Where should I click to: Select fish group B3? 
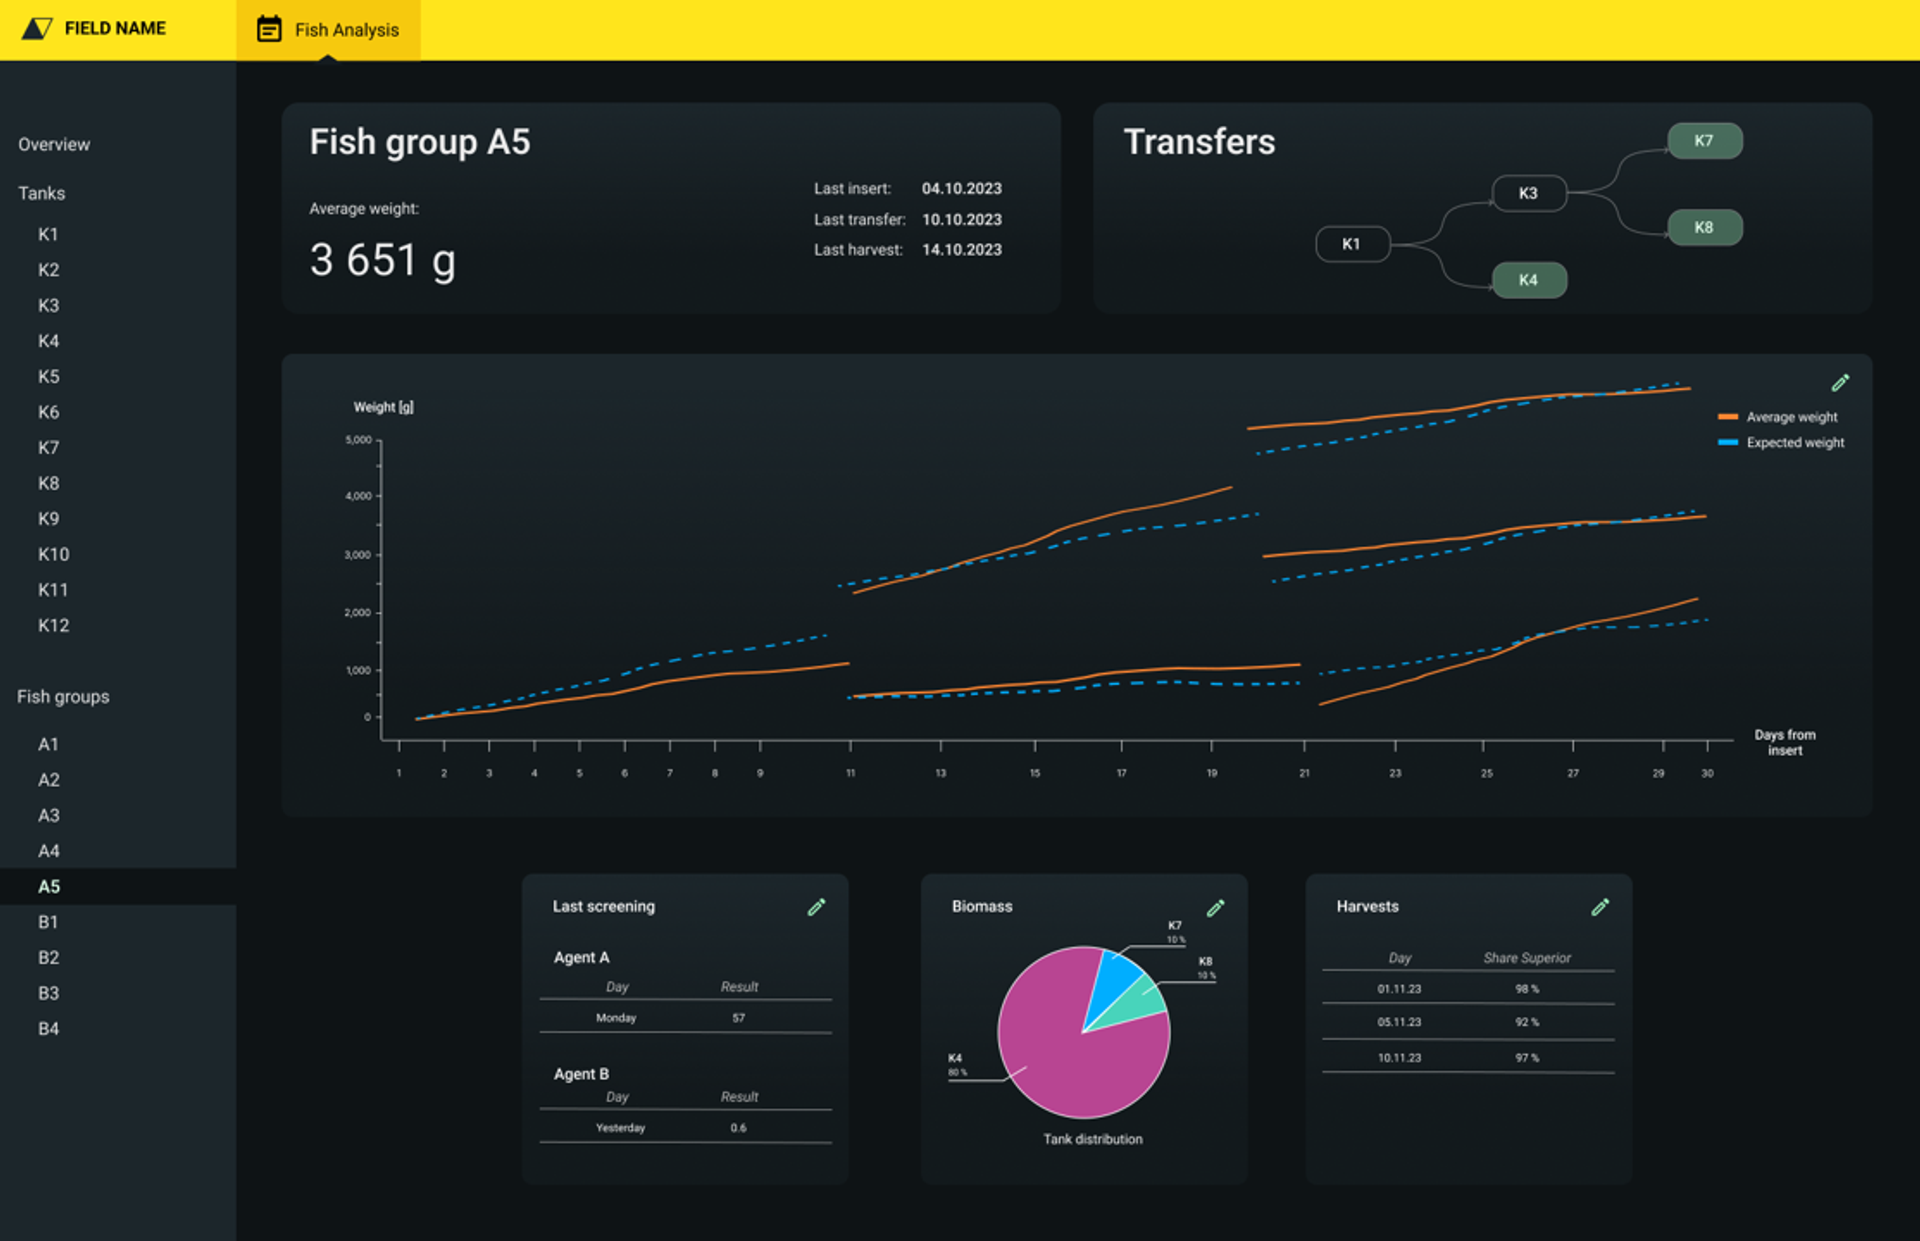coord(48,993)
